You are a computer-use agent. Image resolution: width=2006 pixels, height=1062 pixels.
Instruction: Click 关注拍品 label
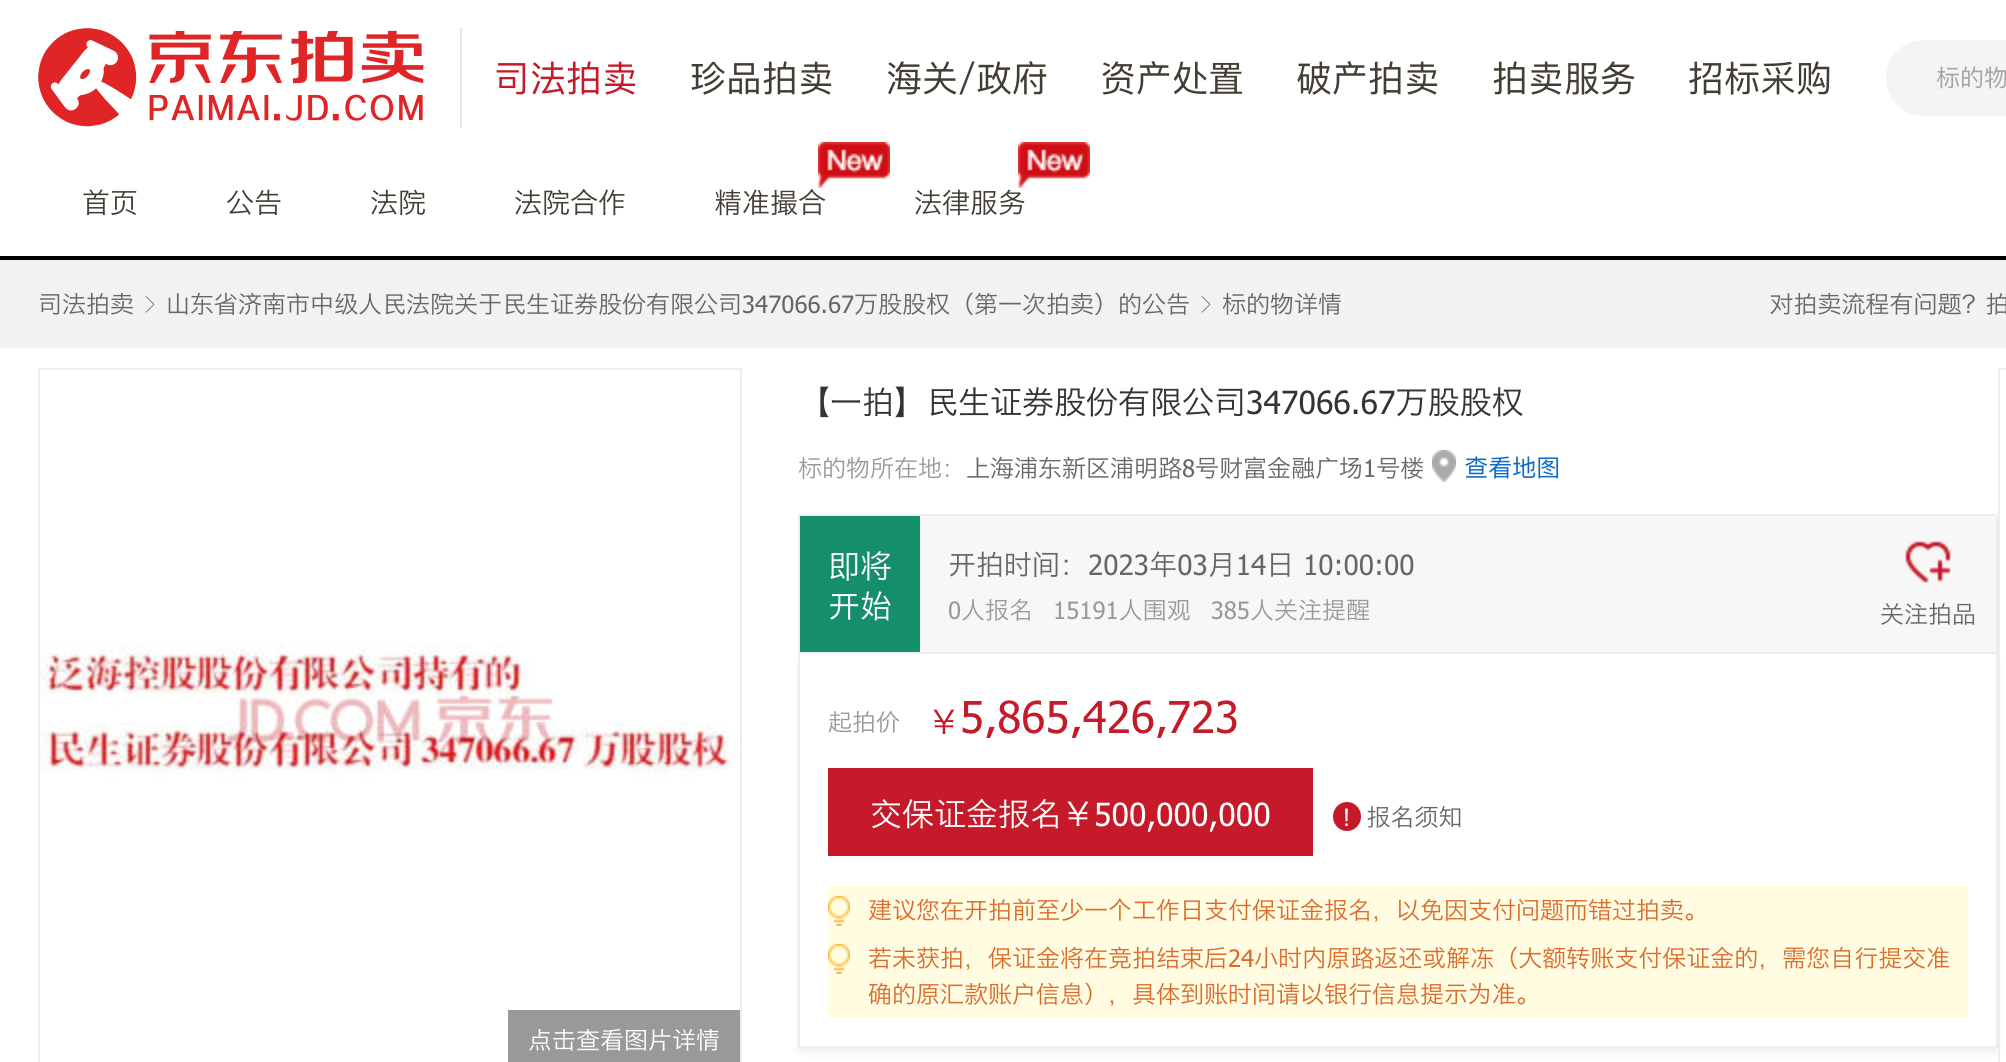[1927, 614]
